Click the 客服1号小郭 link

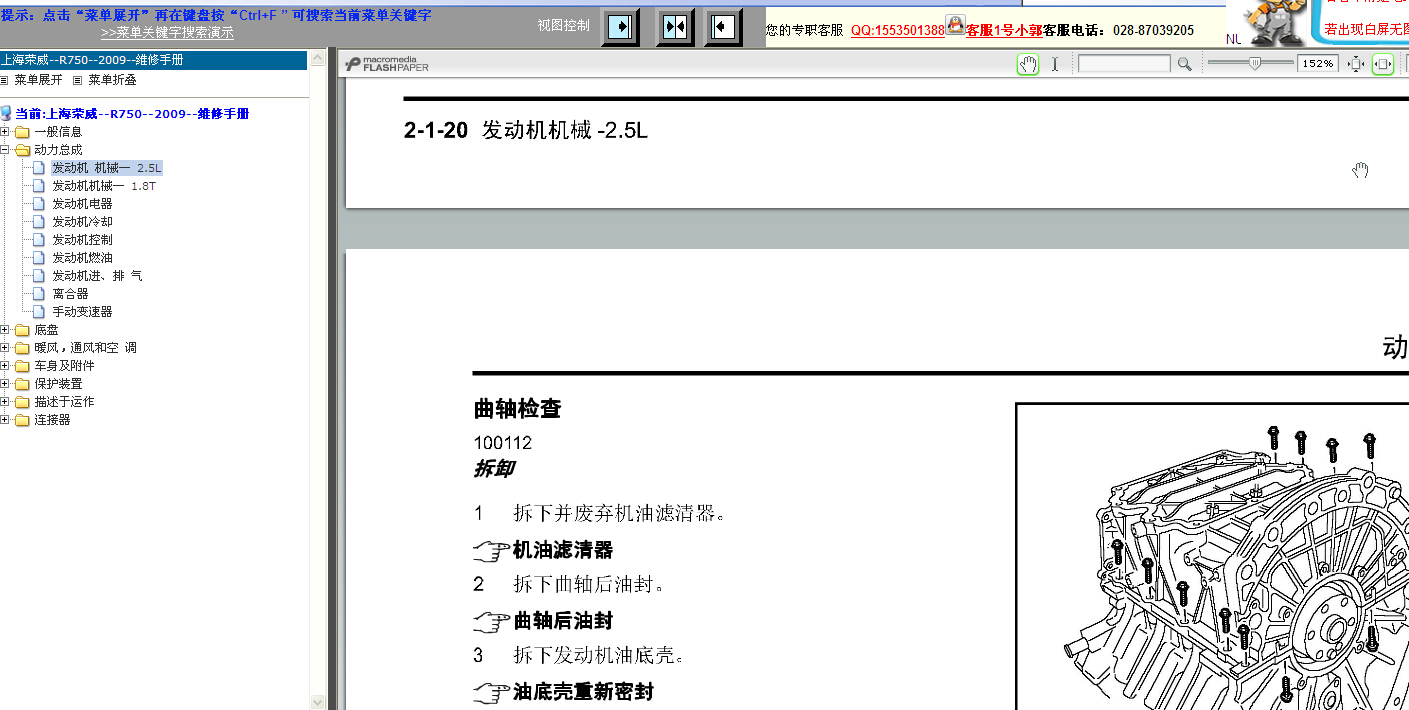click(1004, 31)
